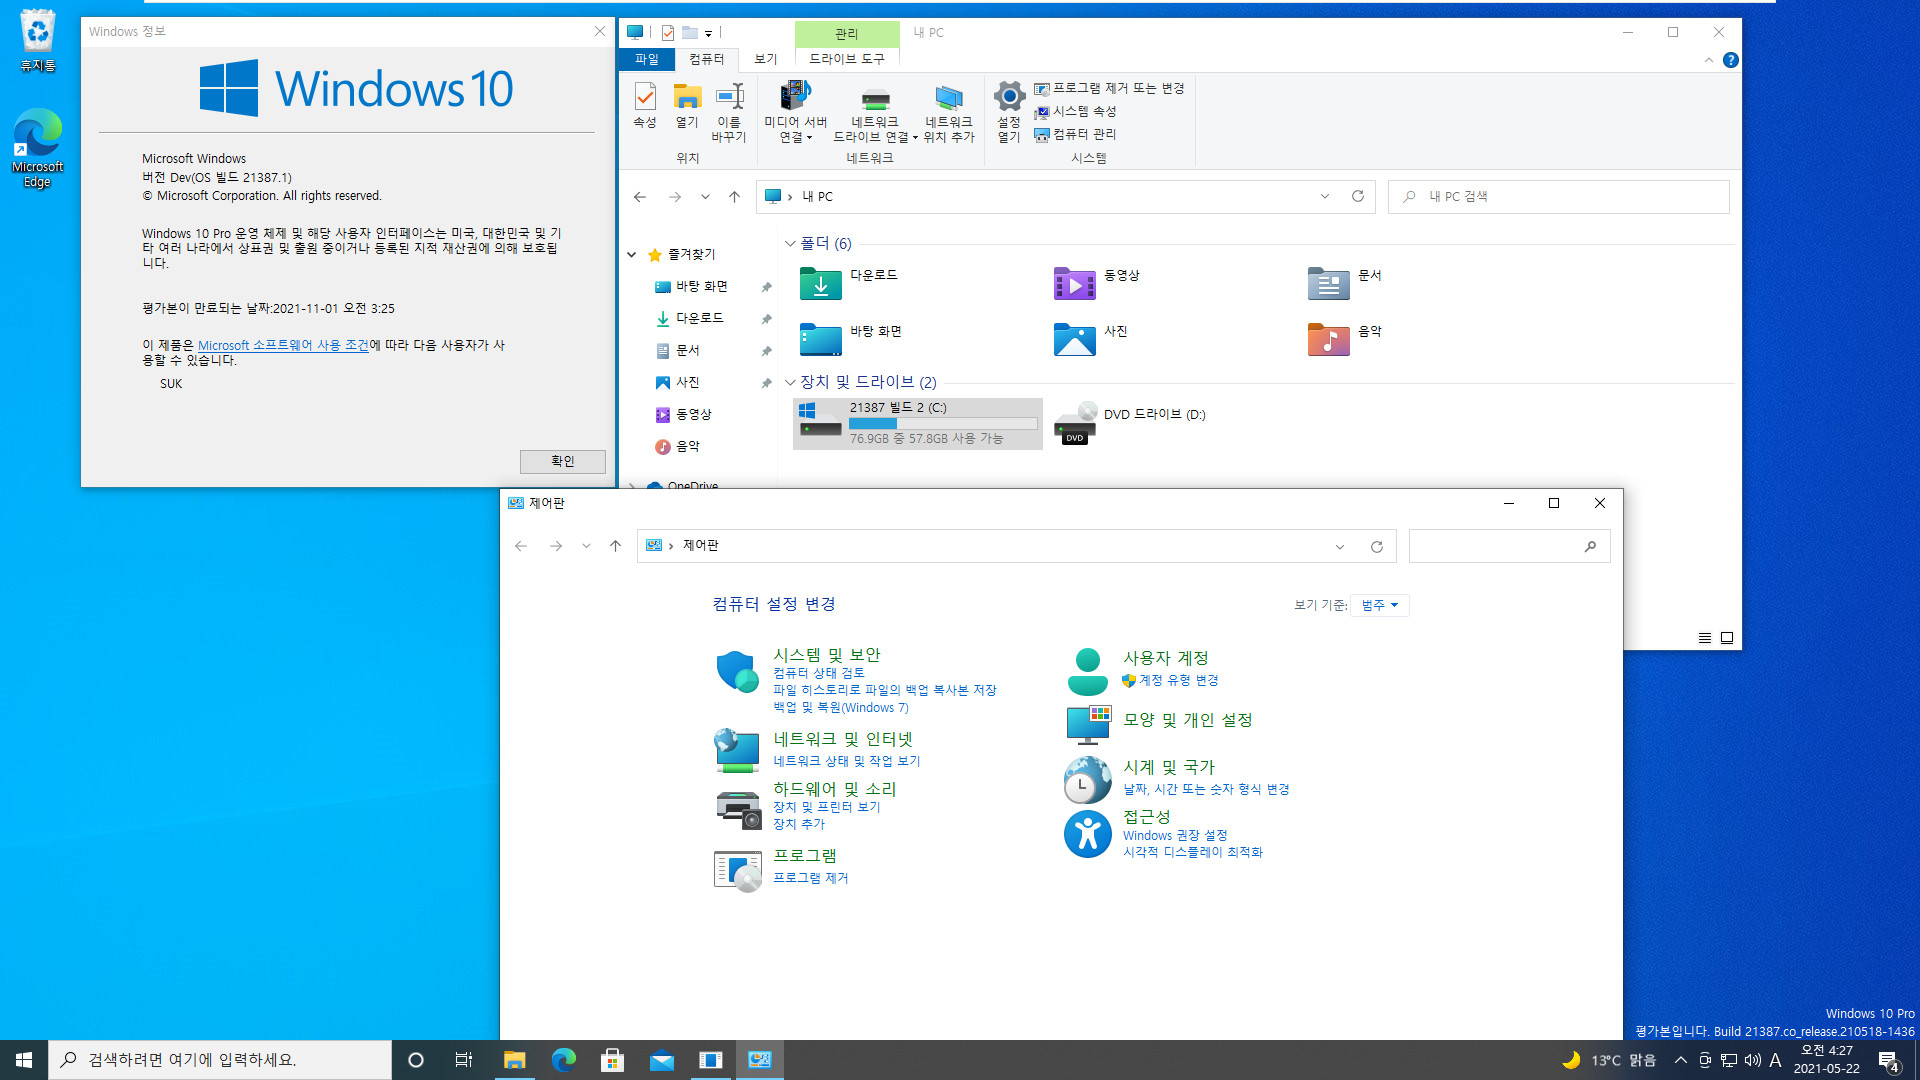The height and width of the screenshot is (1080, 1920).
Task: Expand 내 PC address bar history dropdown
Action: [1325, 196]
